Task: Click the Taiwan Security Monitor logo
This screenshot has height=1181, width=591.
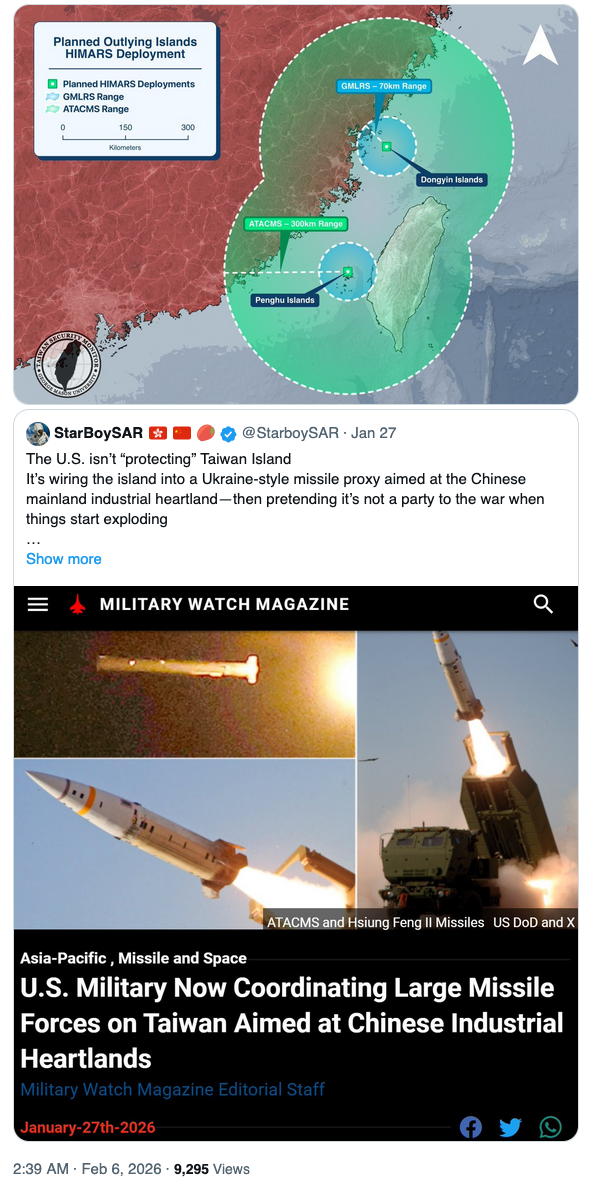Action: 68,362
